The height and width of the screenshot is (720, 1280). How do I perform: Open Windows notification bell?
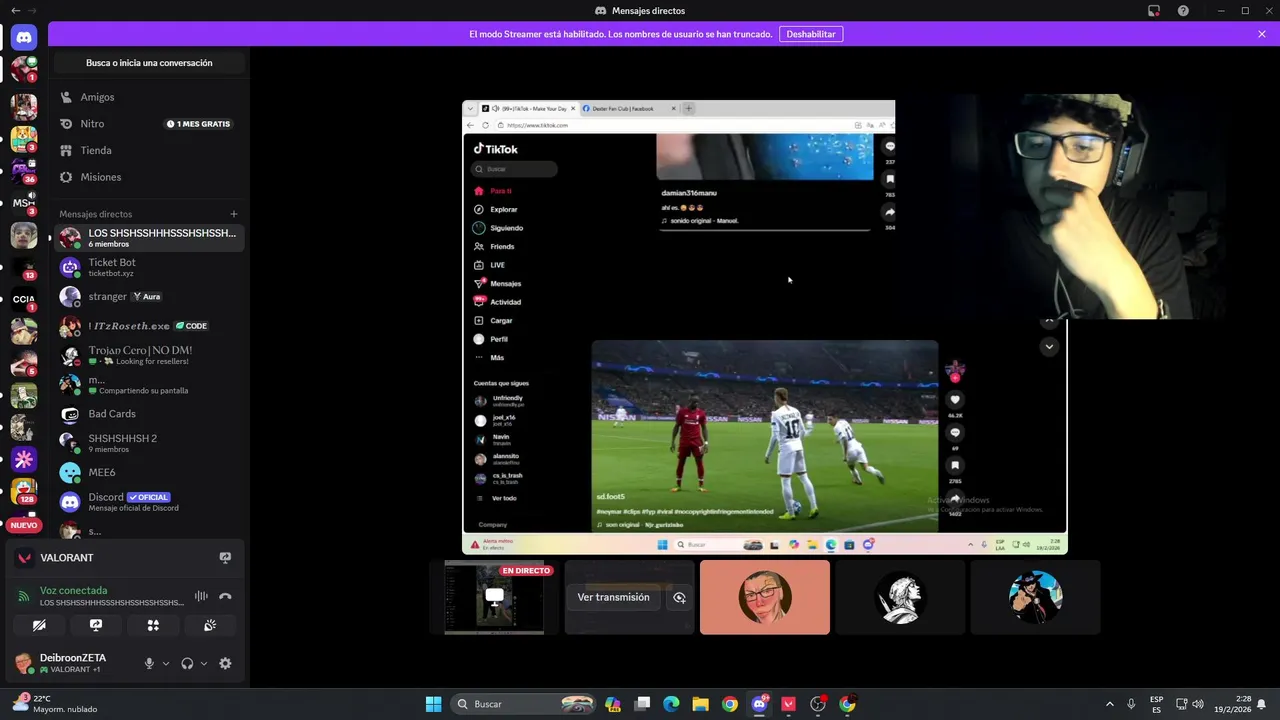[1262, 704]
